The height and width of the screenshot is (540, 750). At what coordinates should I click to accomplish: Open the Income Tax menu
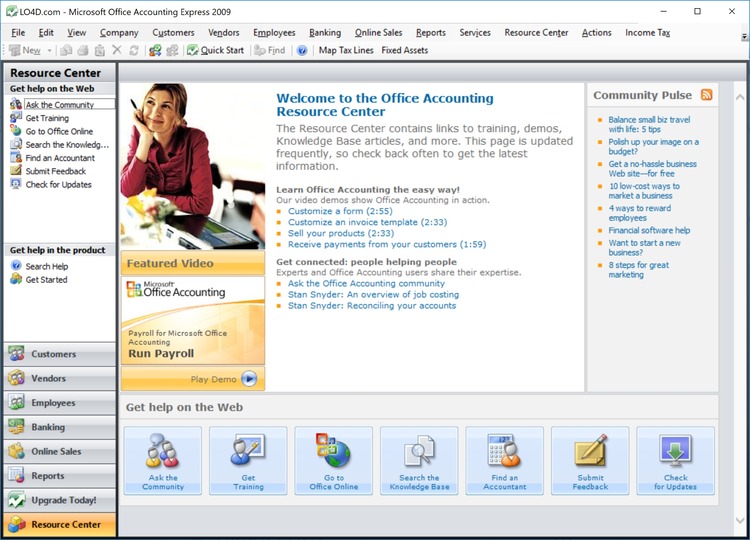[x=648, y=33]
